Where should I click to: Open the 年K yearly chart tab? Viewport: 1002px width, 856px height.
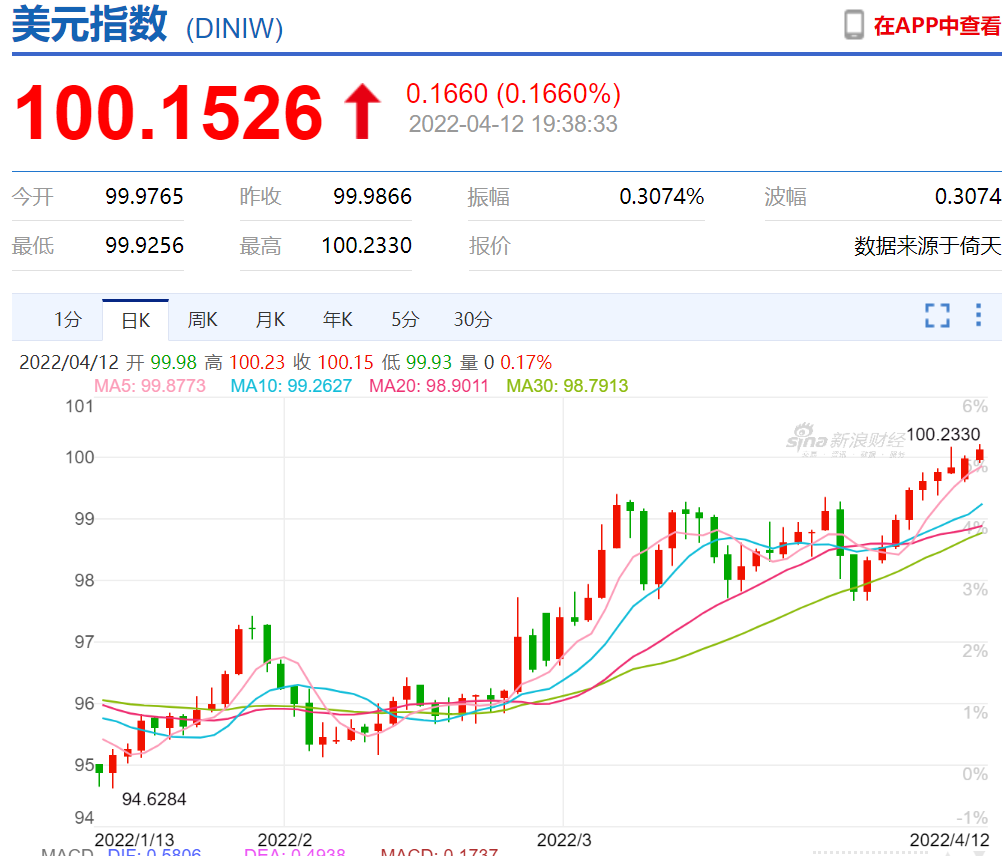337,320
